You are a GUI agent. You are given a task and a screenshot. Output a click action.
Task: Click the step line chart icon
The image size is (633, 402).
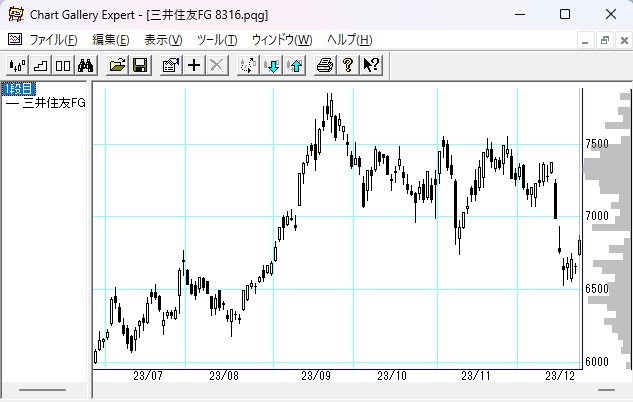(x=40, y=65)
